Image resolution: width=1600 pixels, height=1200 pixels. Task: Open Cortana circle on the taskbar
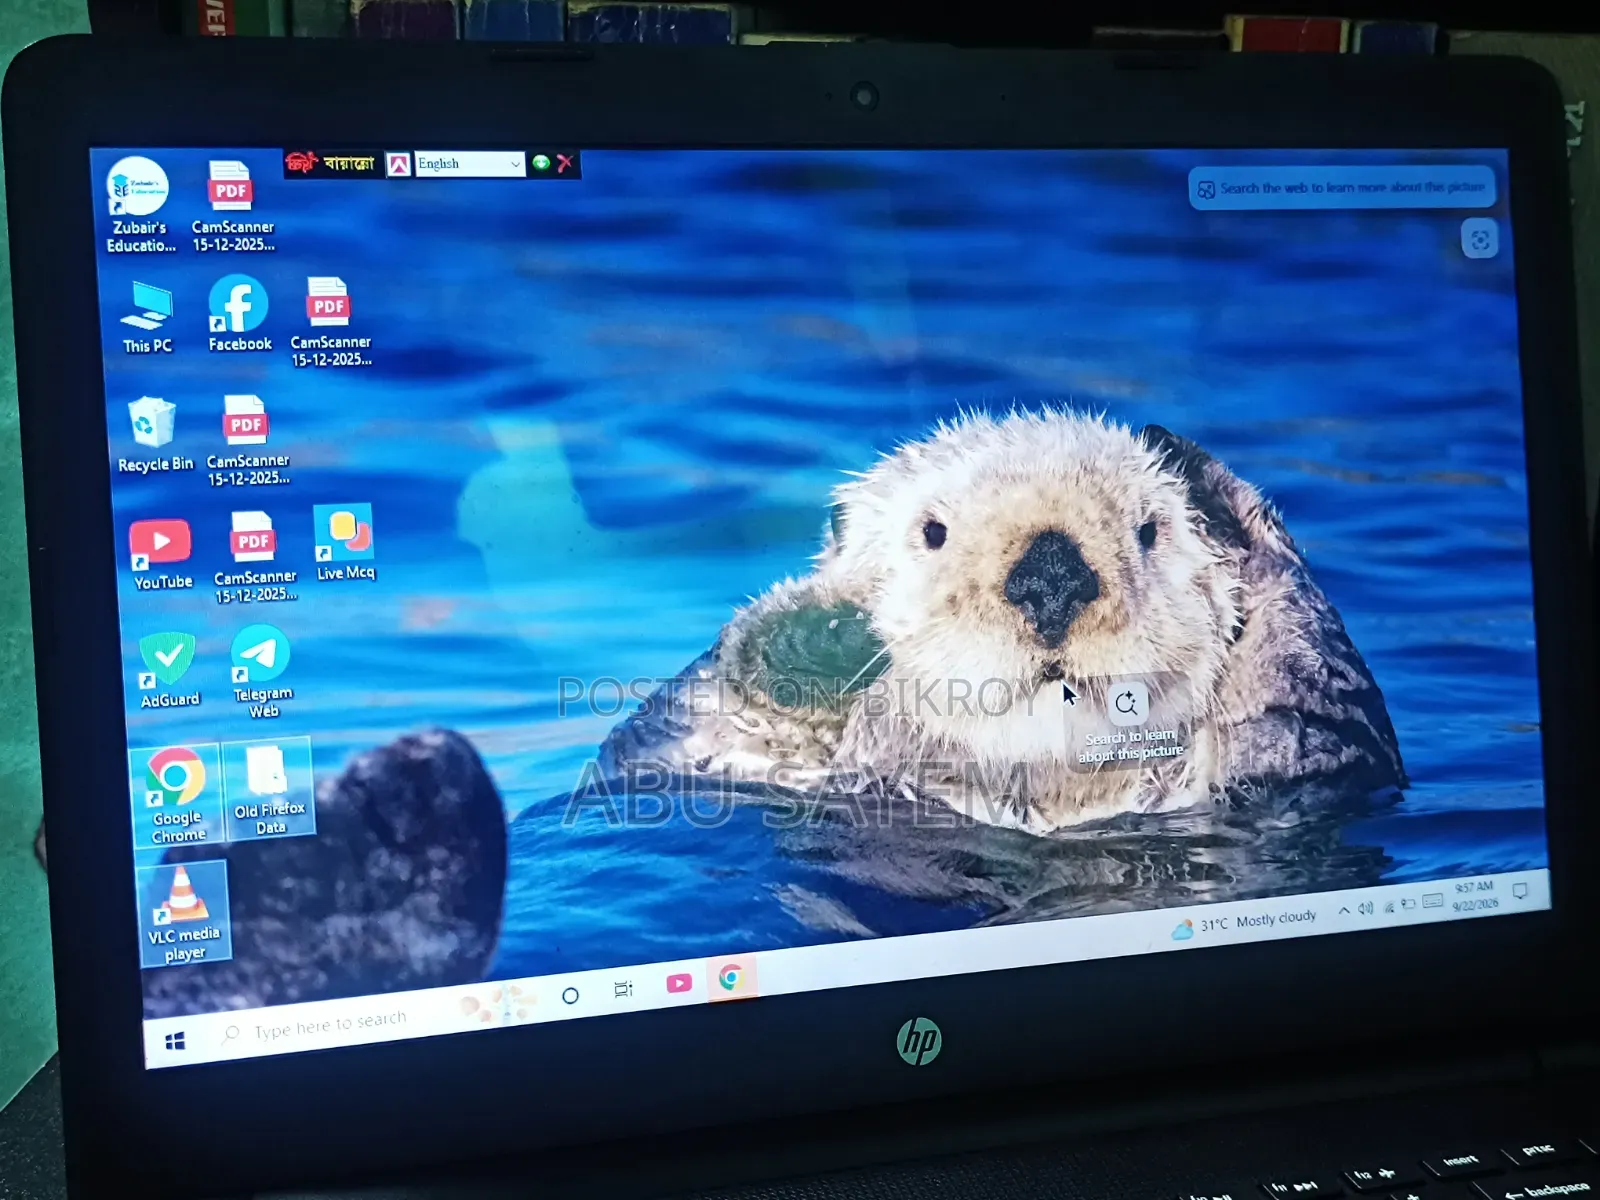click(570, 995)
